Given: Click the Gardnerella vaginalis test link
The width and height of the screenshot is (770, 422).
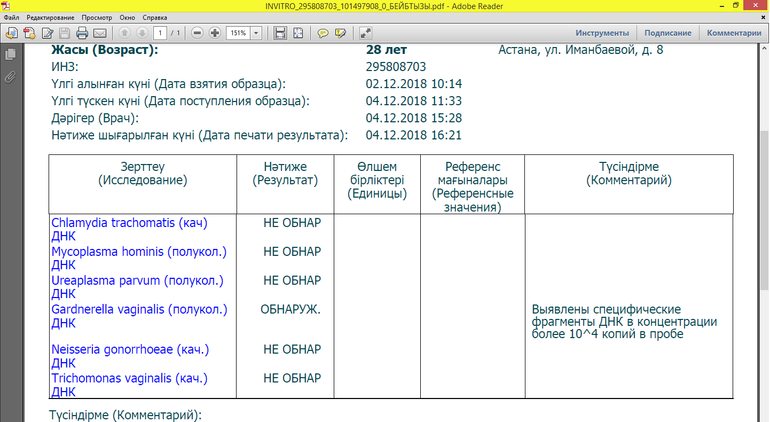Looking at the screenshot, I should (x=139, y=309).
